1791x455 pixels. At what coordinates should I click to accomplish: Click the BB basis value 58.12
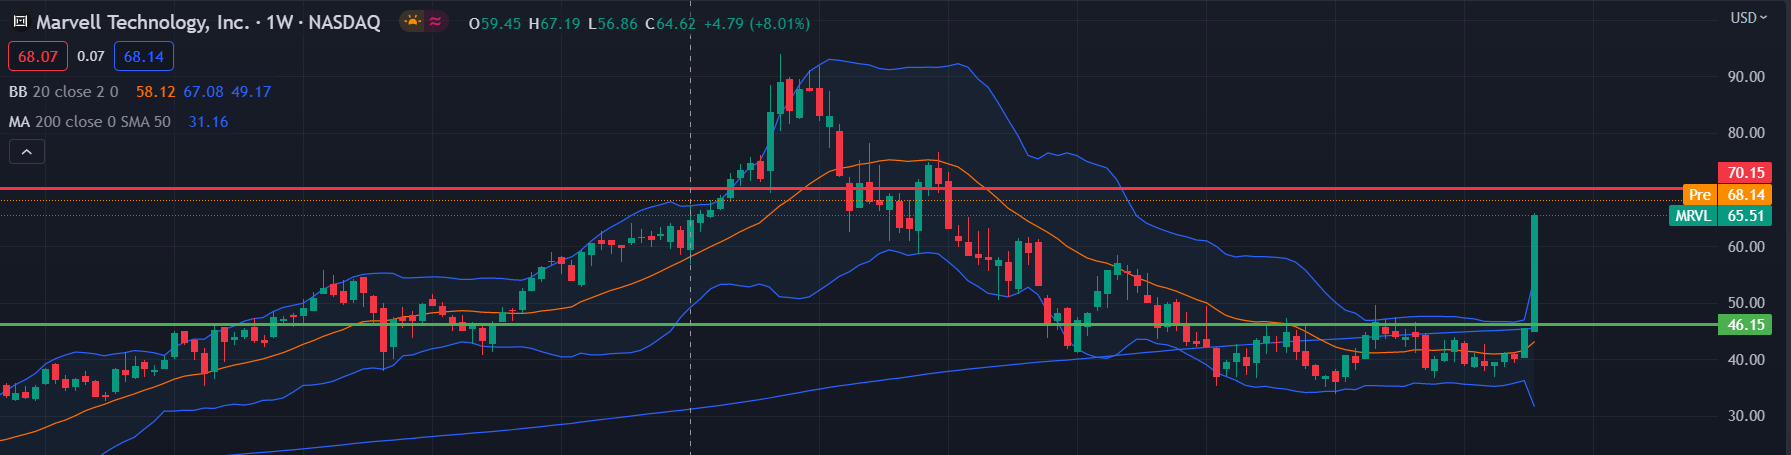(155, 91)
